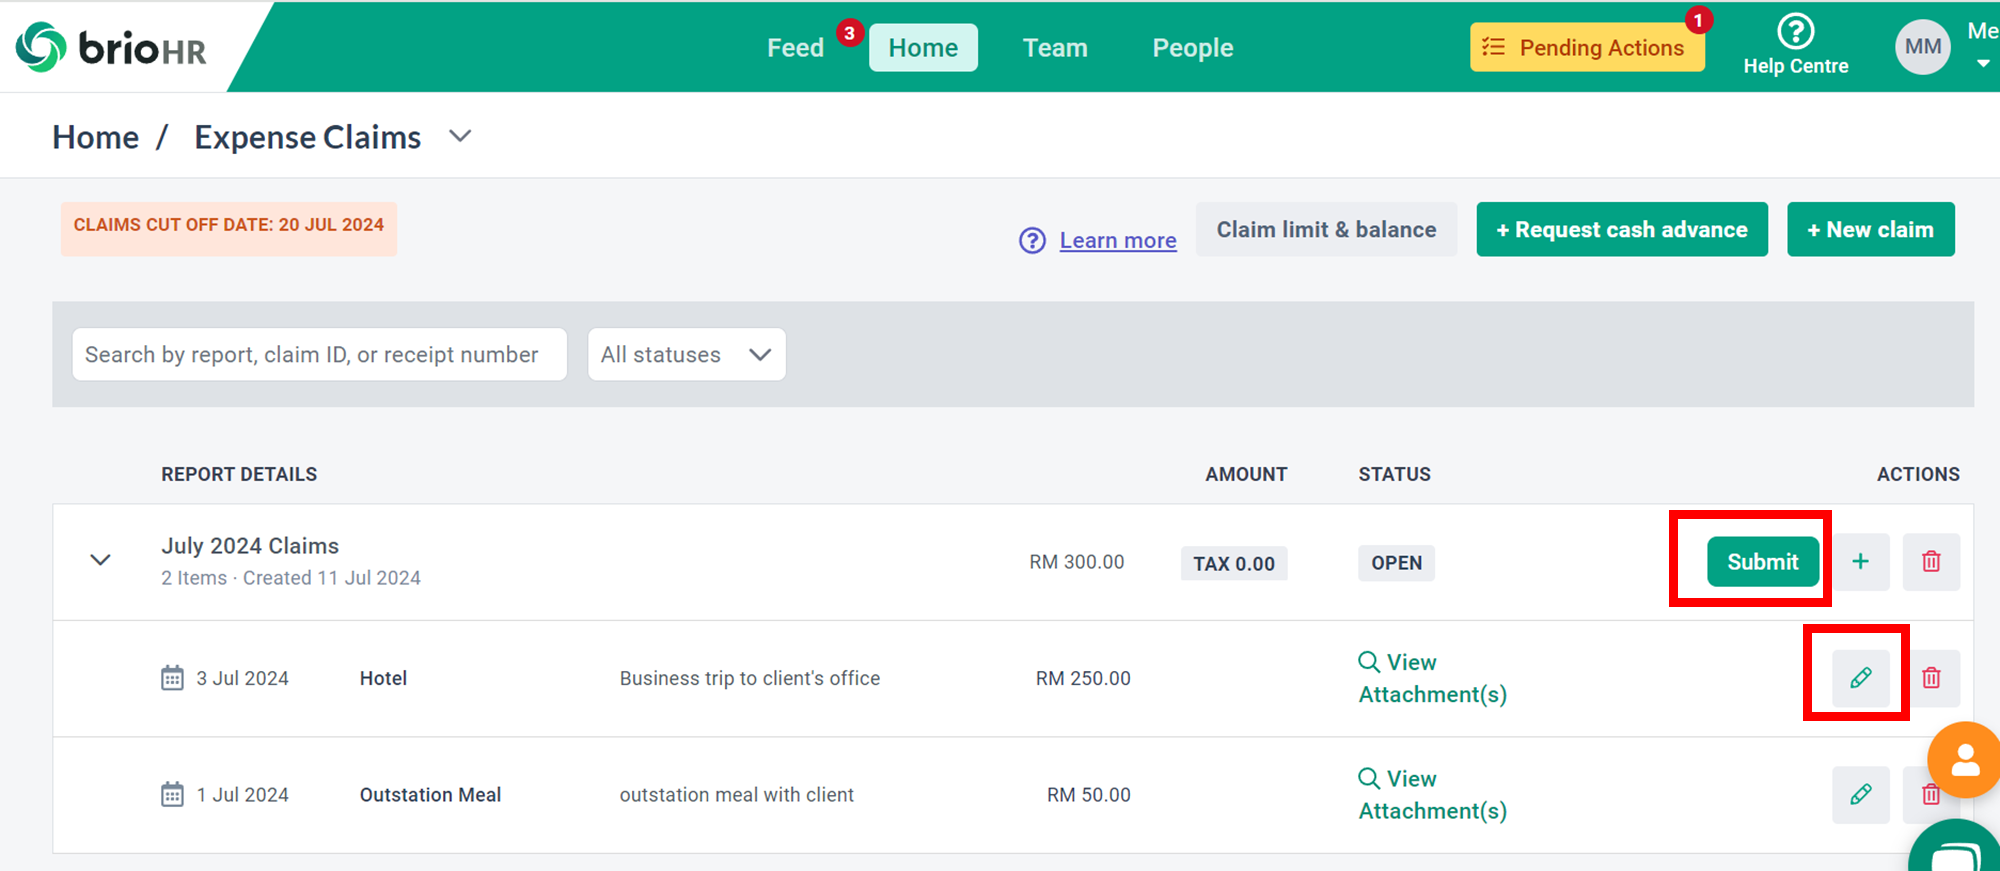Click the RM 250.00 amount
The height and width of the screenshot is (871, 2000).
[x=1083, y=678]
